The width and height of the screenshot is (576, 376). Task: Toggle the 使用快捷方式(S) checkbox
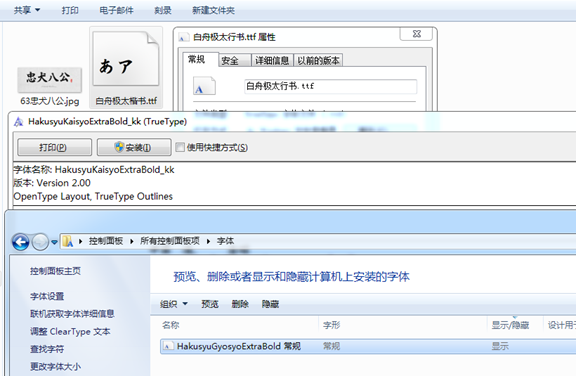click(x=180, y=147)
